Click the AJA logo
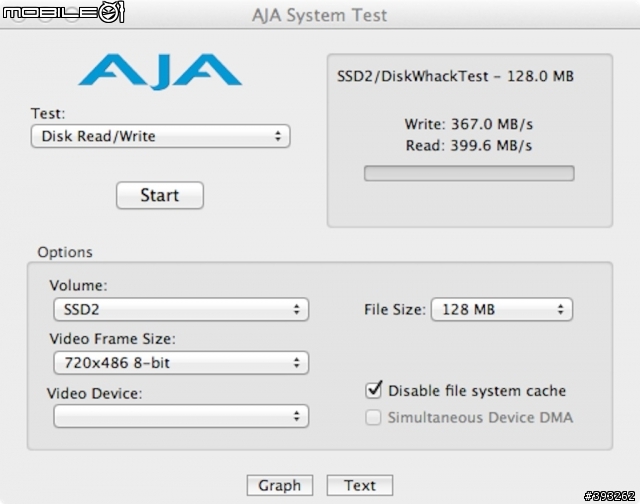The image size is (640, 504). pos(160,72)
